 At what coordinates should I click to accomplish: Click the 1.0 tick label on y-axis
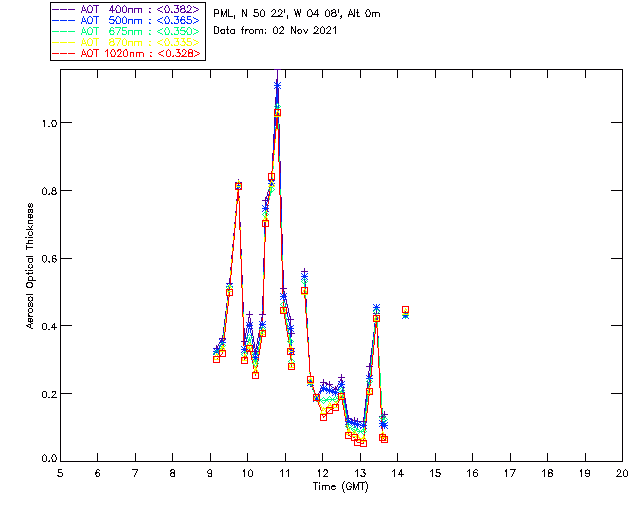[x=46, y=123]
